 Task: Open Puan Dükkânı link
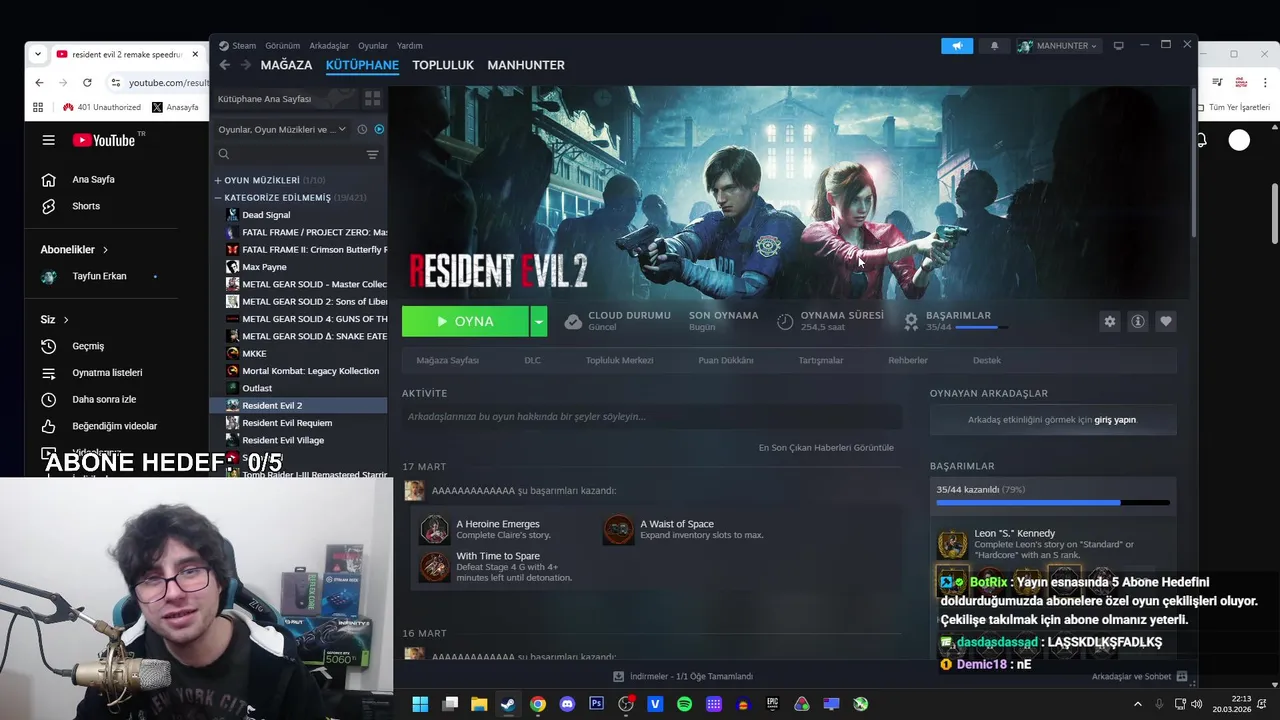click(725, 360)
